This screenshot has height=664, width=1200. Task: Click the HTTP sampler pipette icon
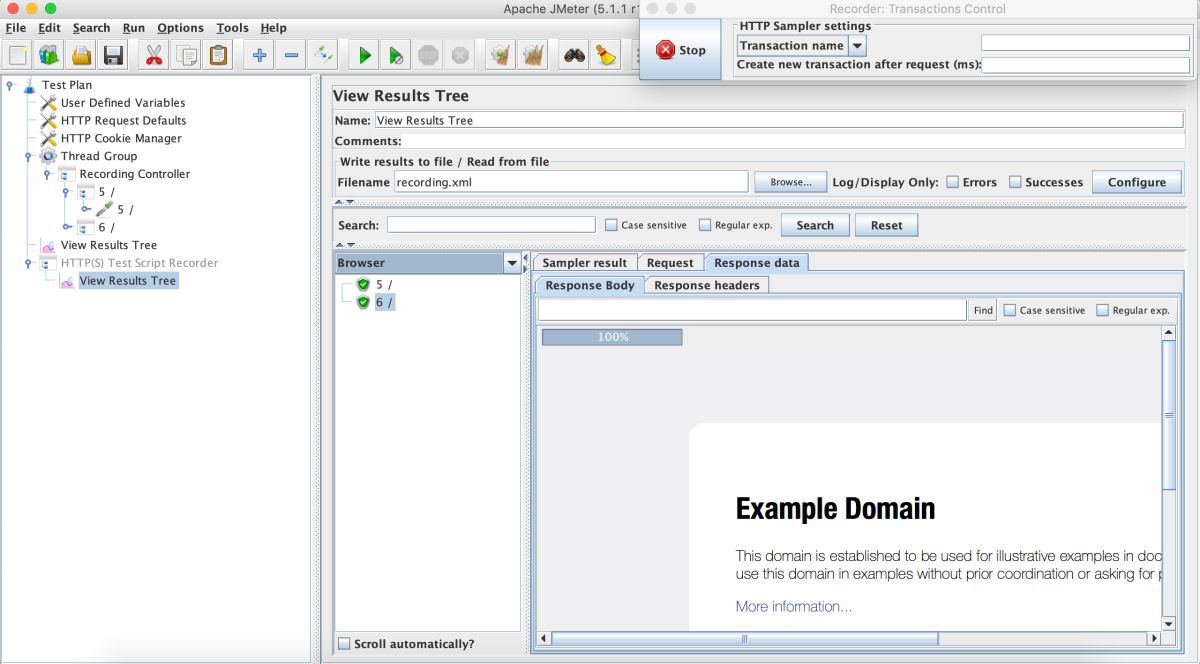coord(104,210)
